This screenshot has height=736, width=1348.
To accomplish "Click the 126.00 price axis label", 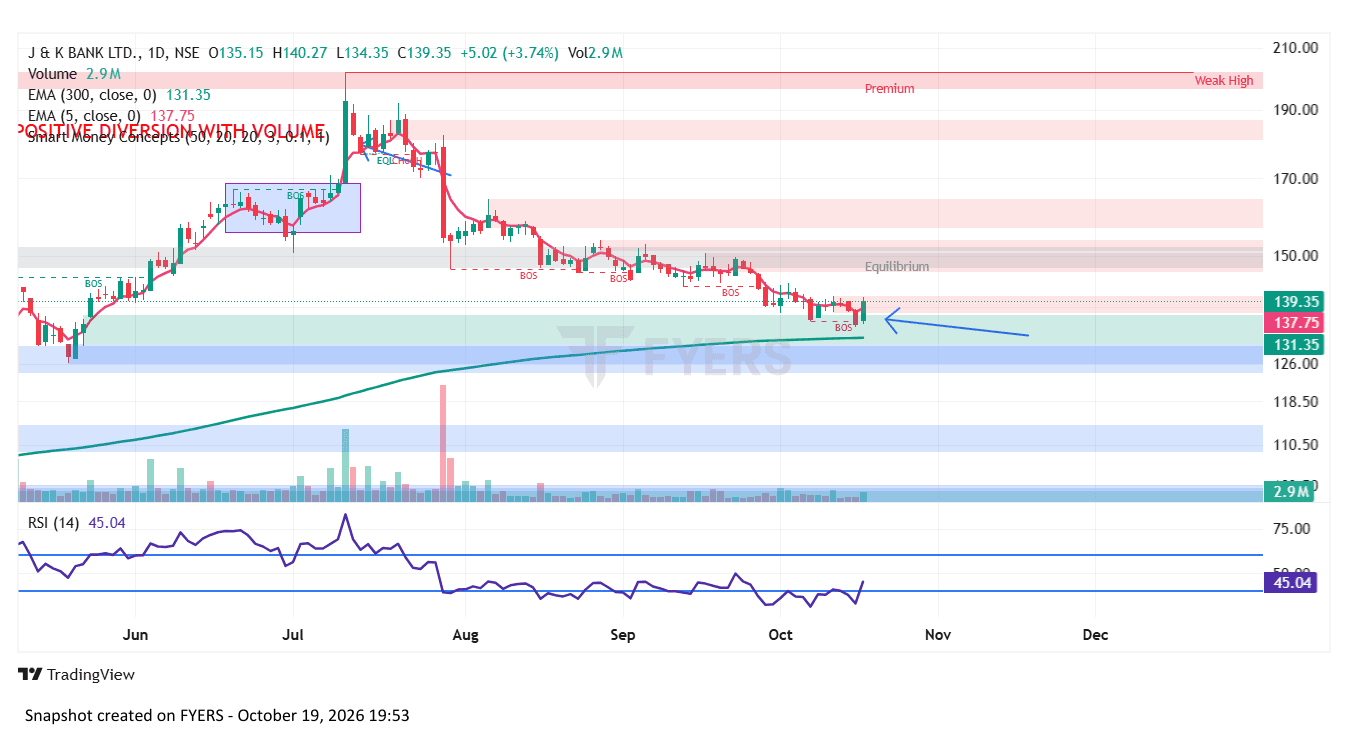I will (1297, 364).
